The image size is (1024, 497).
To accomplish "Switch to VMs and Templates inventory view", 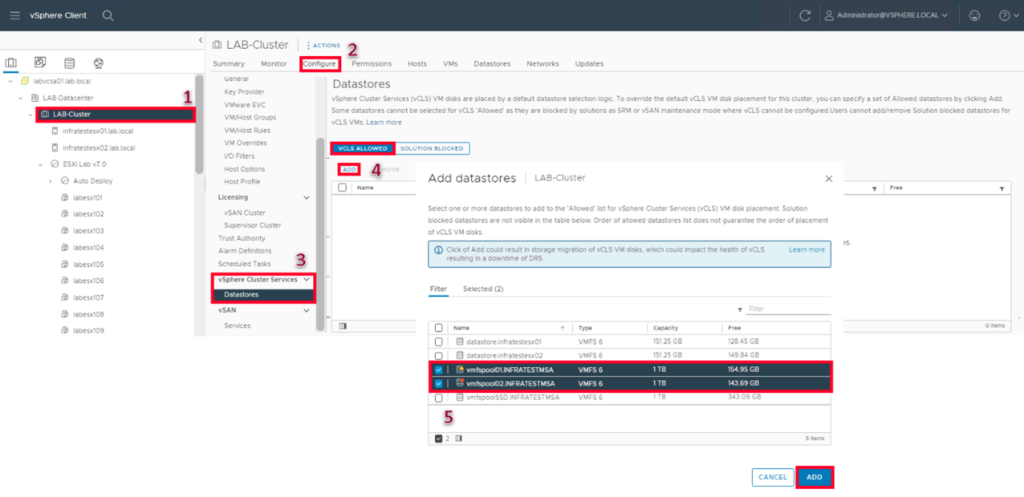I will [40, 63].
